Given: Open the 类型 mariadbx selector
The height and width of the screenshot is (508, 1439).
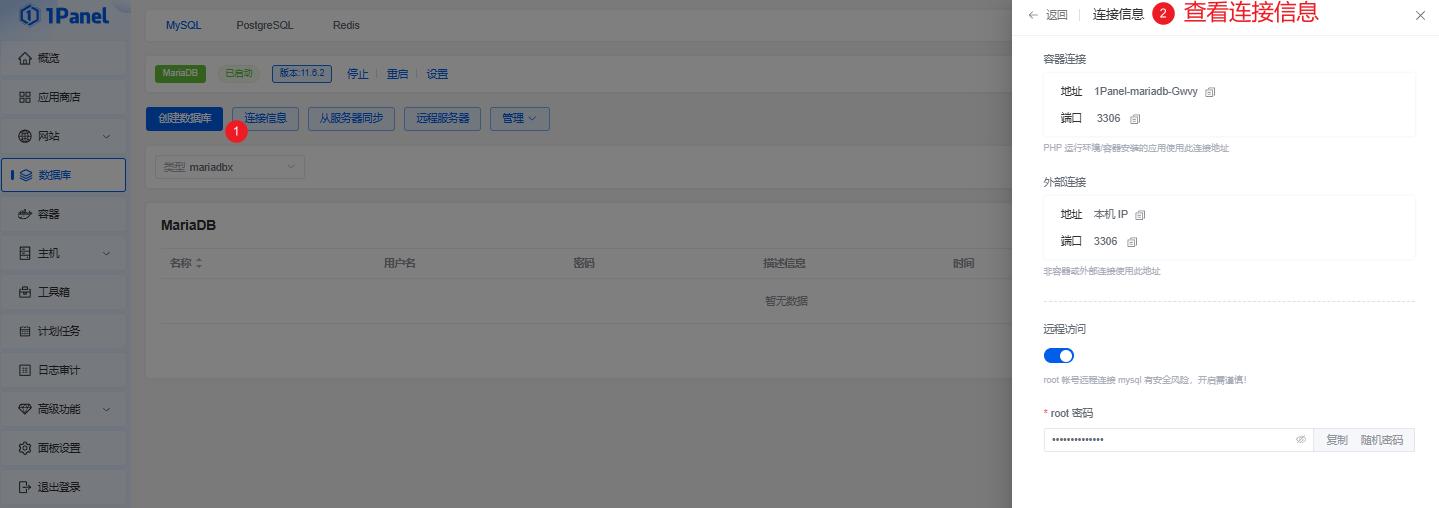Looking at the screenshot, I should [230, 167].
